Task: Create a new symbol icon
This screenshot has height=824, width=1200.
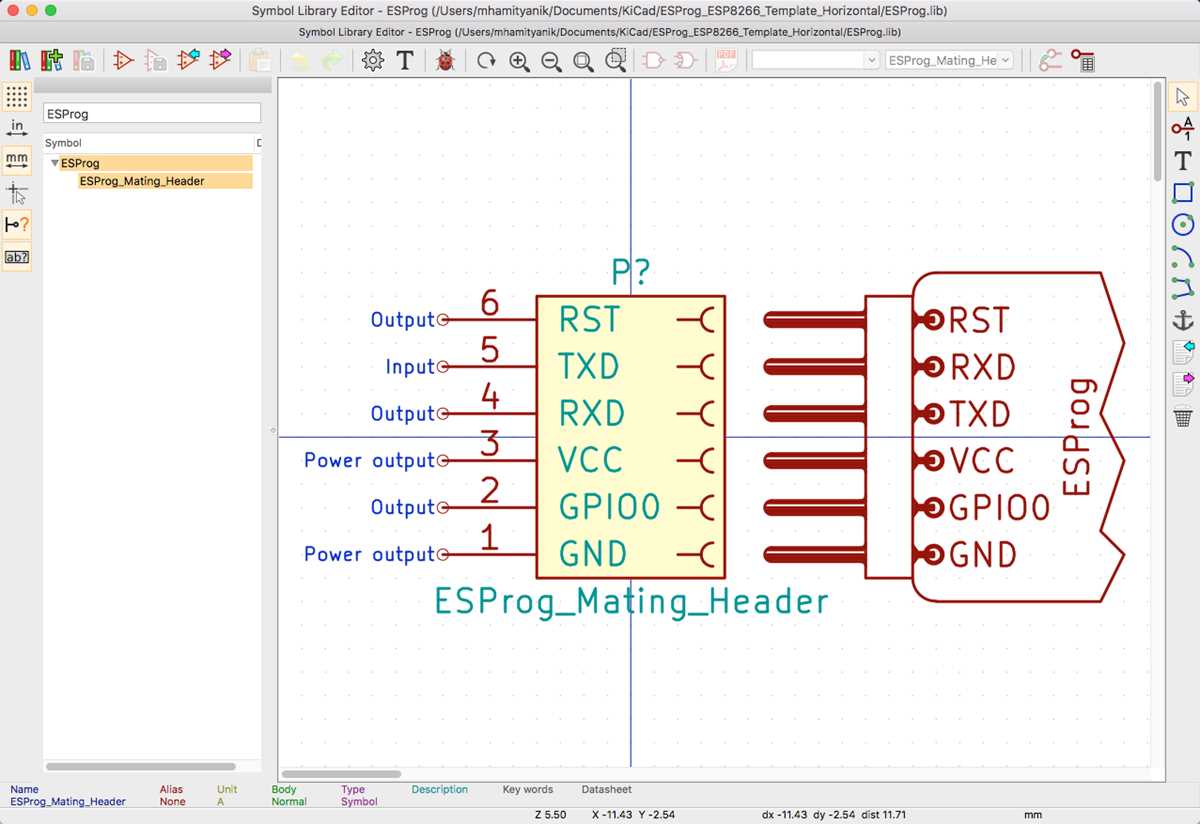Action: (124, 60)
